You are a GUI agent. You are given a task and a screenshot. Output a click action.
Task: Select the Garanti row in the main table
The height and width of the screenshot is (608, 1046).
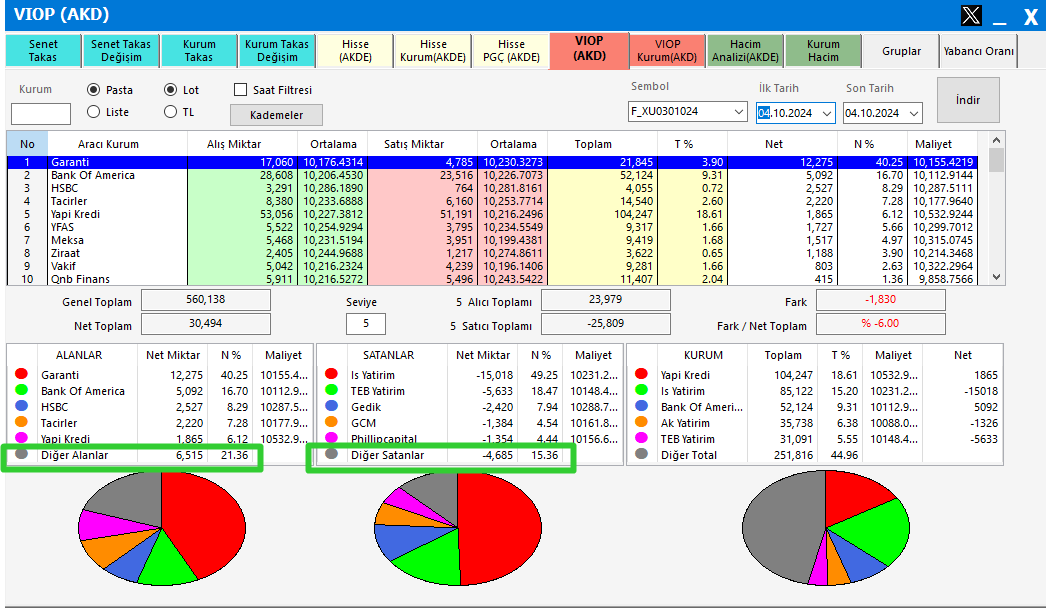click(x=492, y=162)
